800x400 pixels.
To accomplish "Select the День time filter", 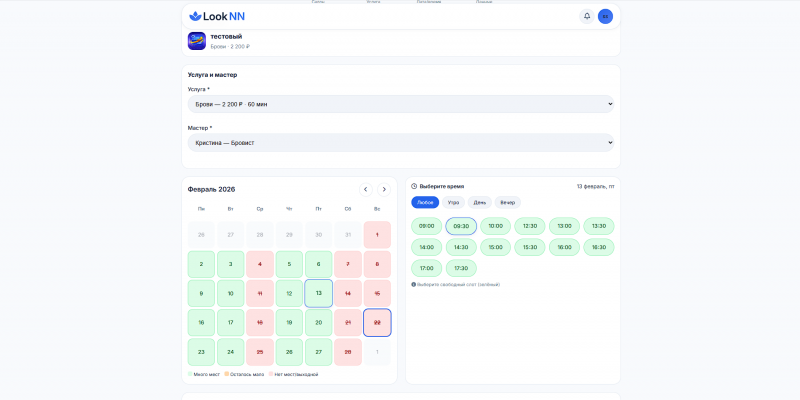I will coord(480,203).
